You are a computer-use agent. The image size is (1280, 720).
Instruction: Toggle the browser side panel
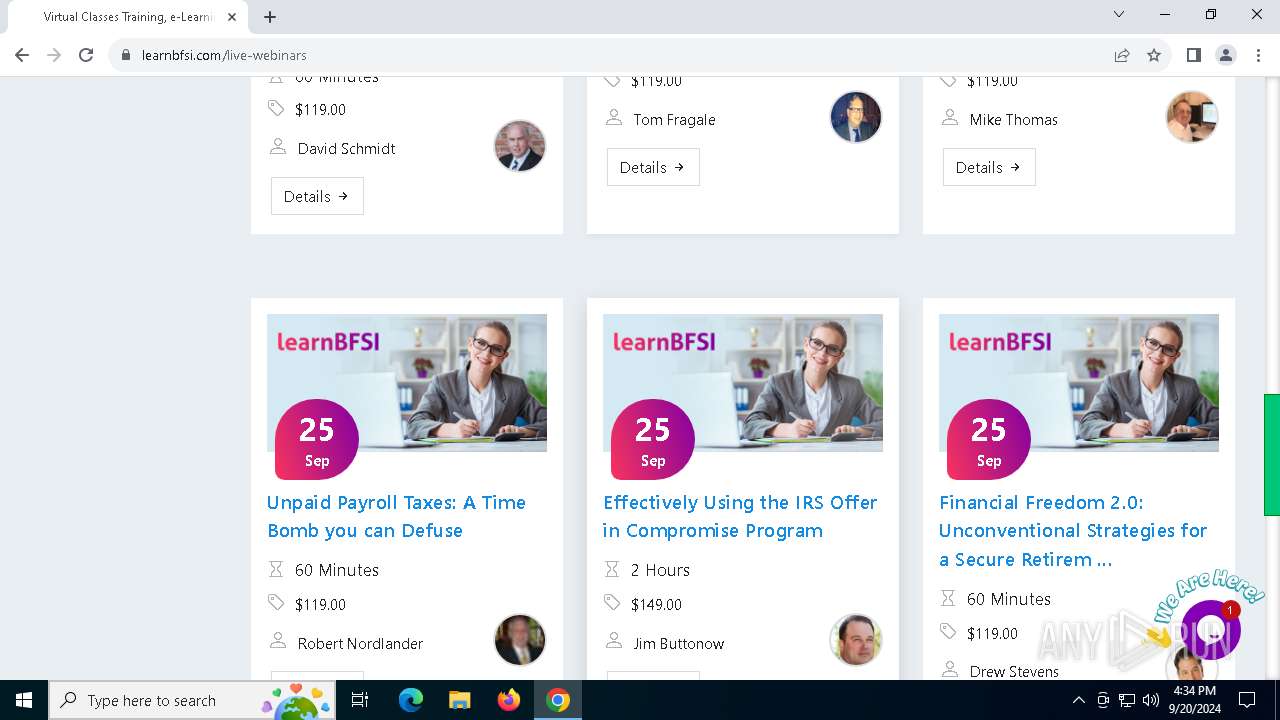[x=1193, y=55]
